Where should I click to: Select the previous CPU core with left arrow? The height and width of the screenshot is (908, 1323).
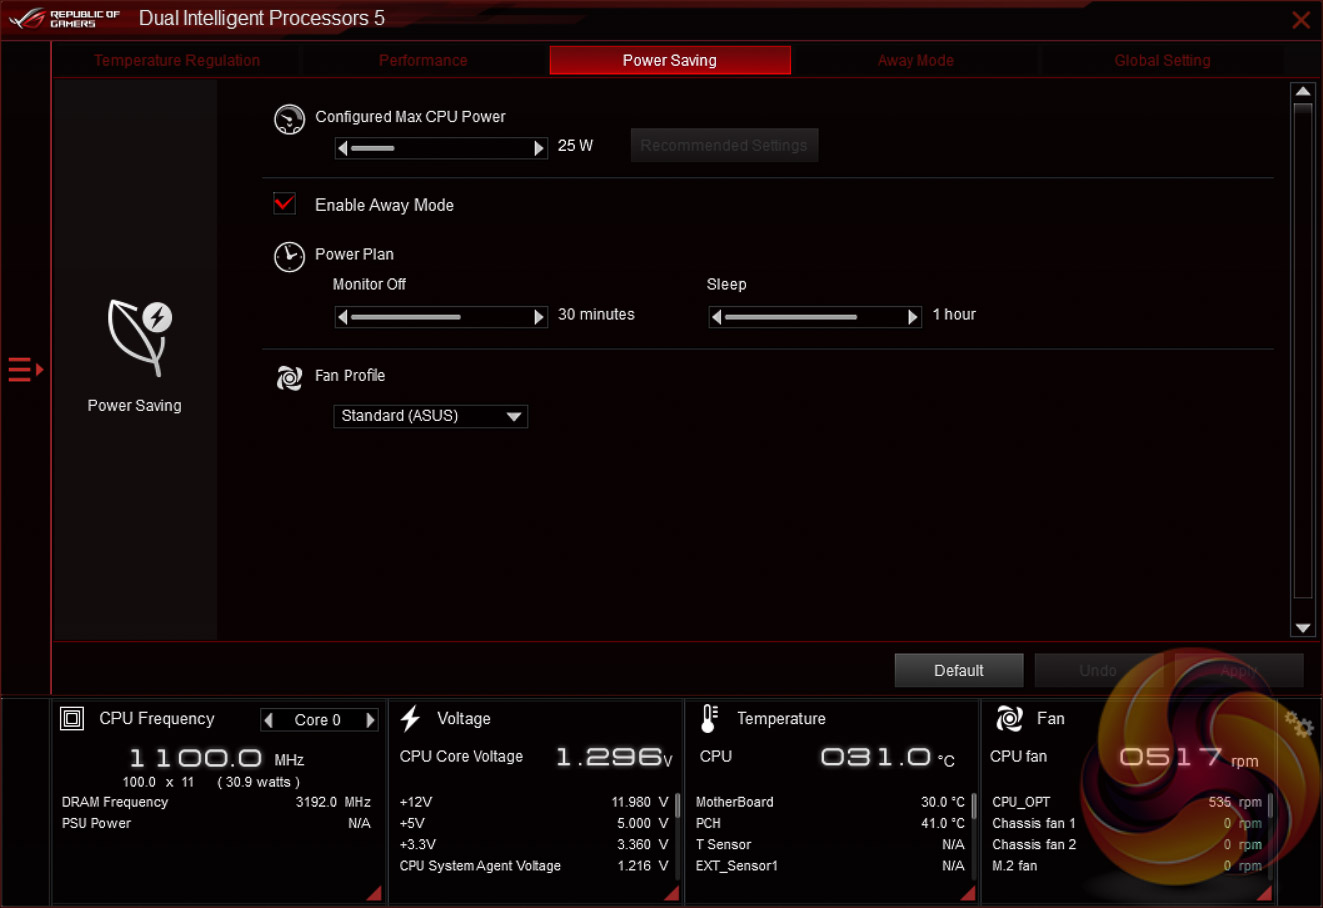268,720
